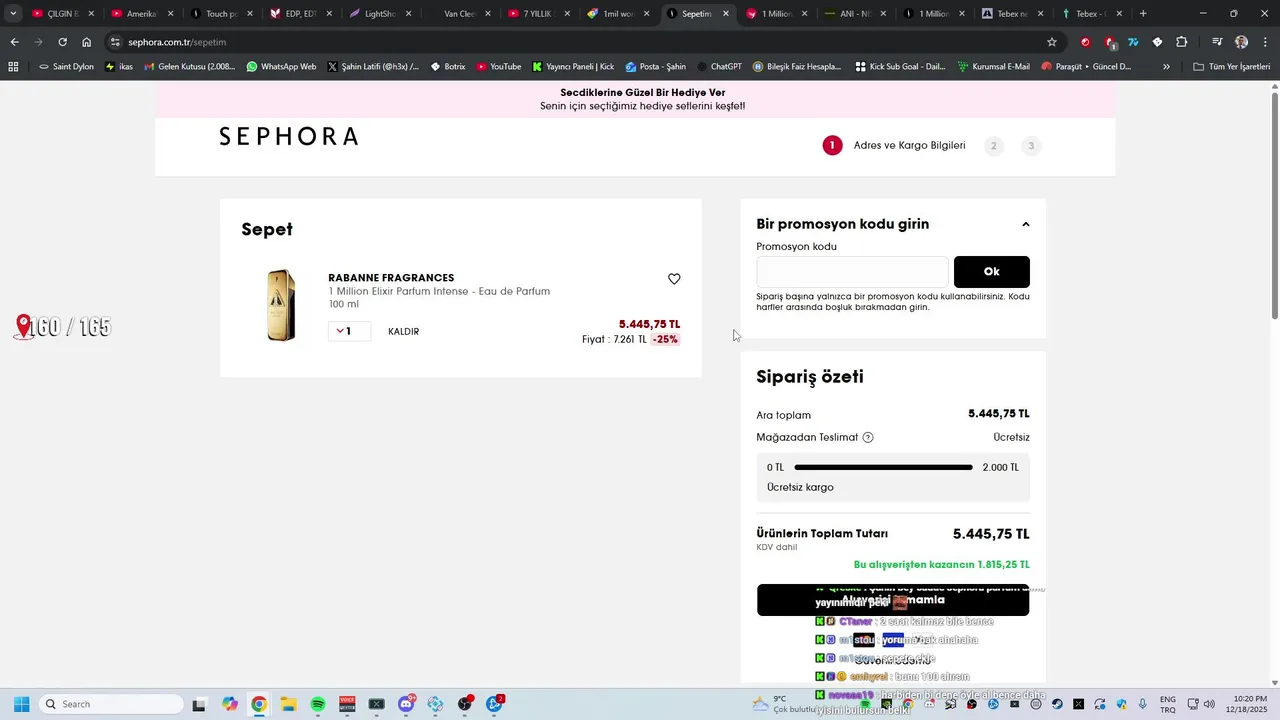Viewport: 1280px width, 720px height.
Task: Collapse the promo code section with the chevron
Action: pyautogui.click(x=1025, y=224)
